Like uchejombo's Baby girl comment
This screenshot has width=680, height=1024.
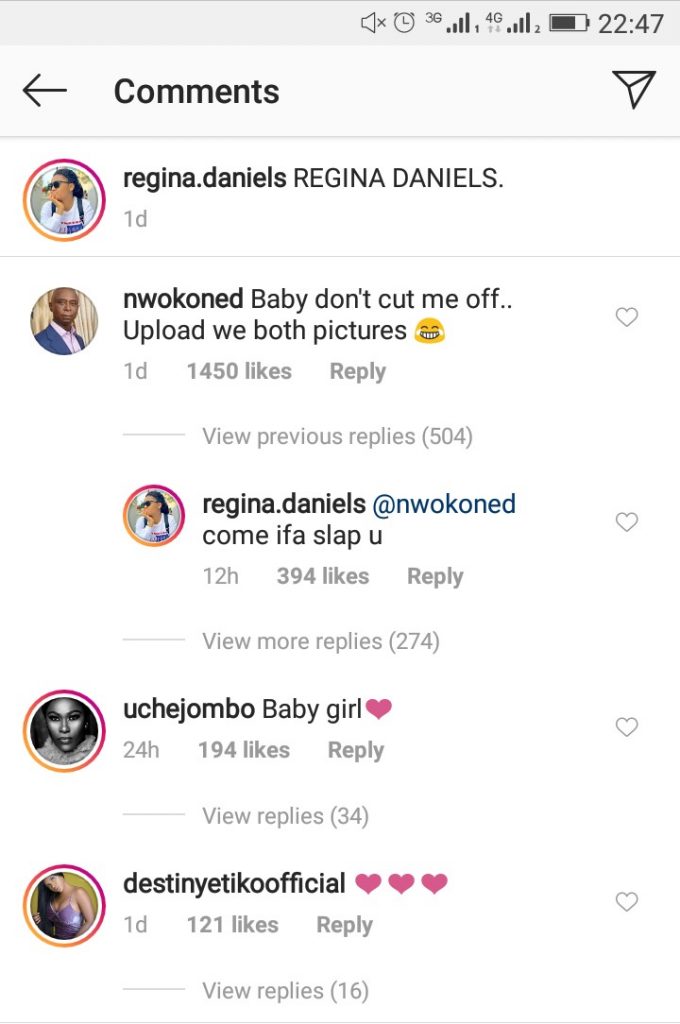[626, 727]
